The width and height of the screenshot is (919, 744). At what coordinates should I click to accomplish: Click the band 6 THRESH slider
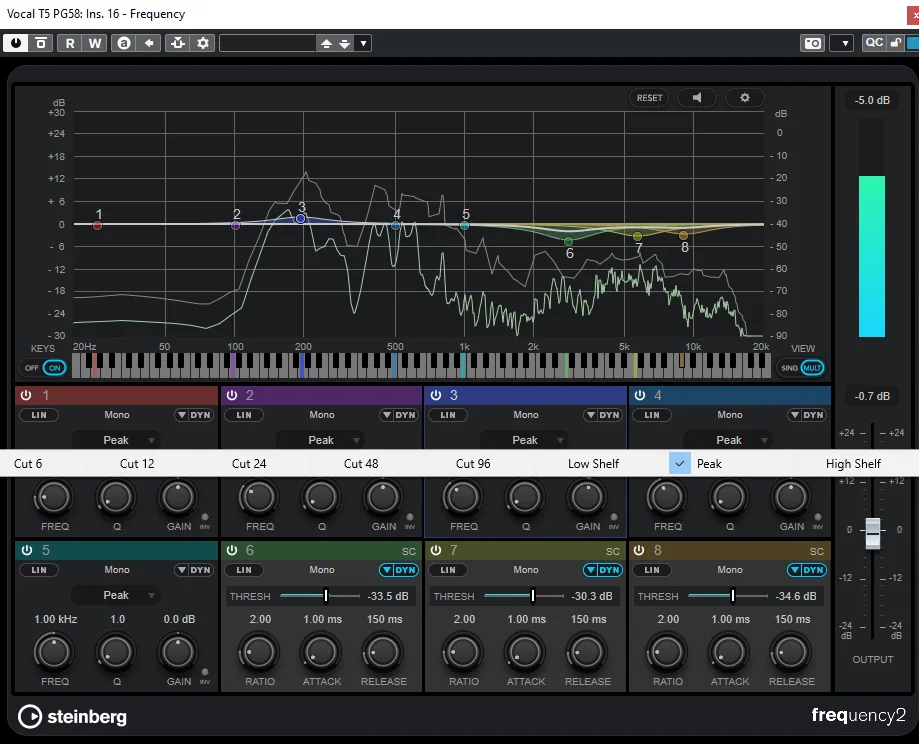pyautogui.click(x=320, y=596)
